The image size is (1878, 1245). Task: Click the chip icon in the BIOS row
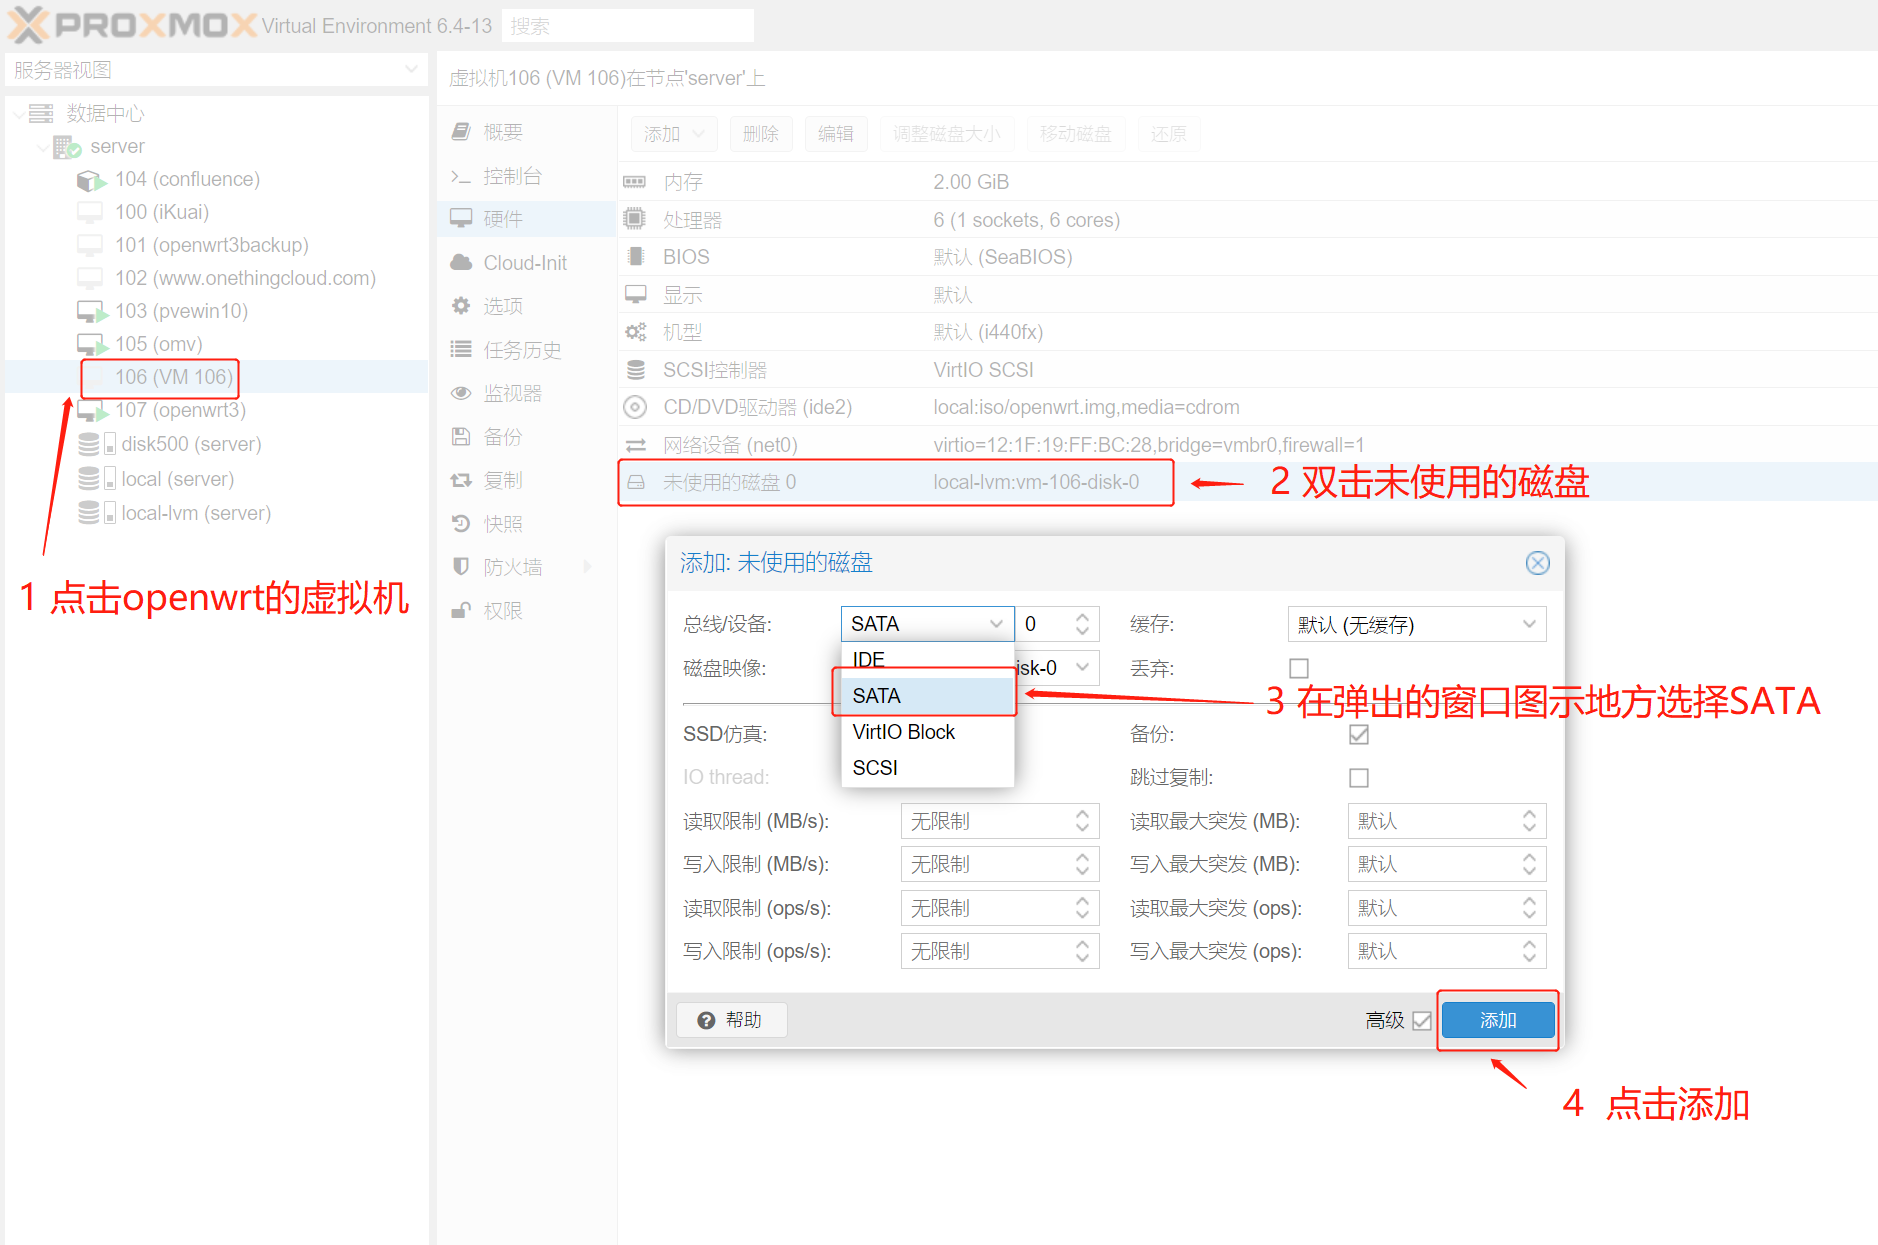pos(635,257)
